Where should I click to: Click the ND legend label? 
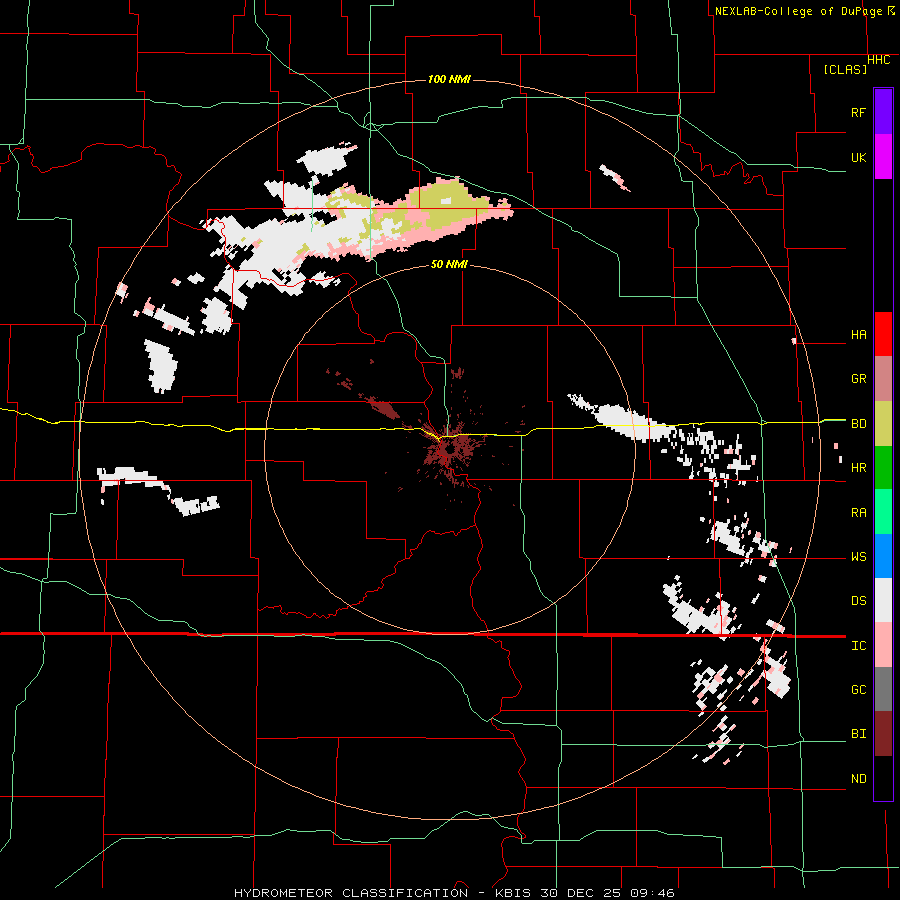[859, 779]
